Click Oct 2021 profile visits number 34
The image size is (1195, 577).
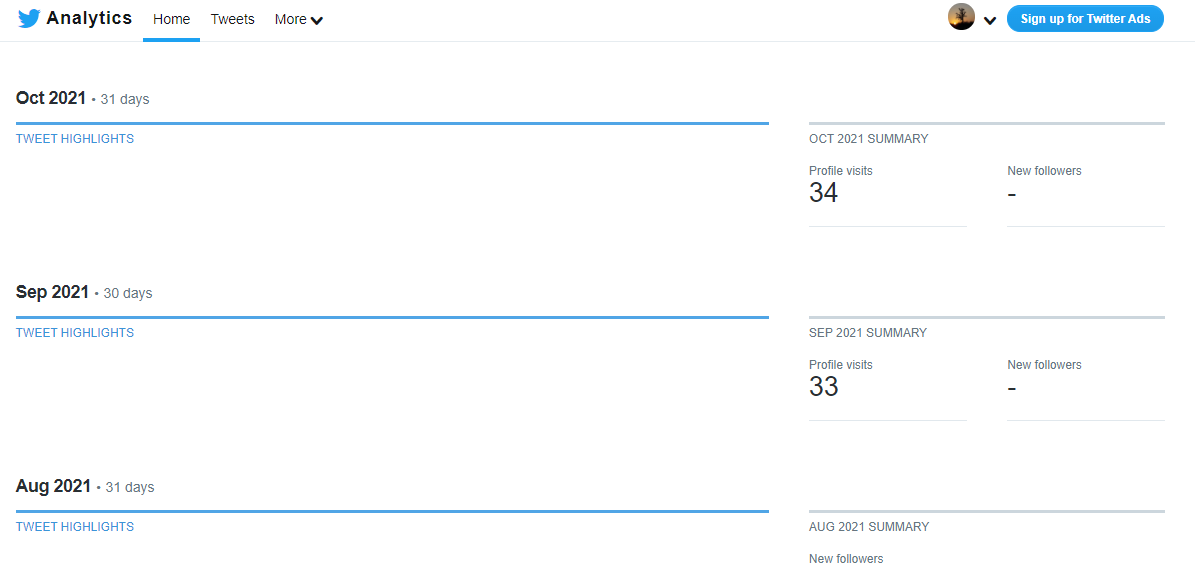(x=823, y=193)
